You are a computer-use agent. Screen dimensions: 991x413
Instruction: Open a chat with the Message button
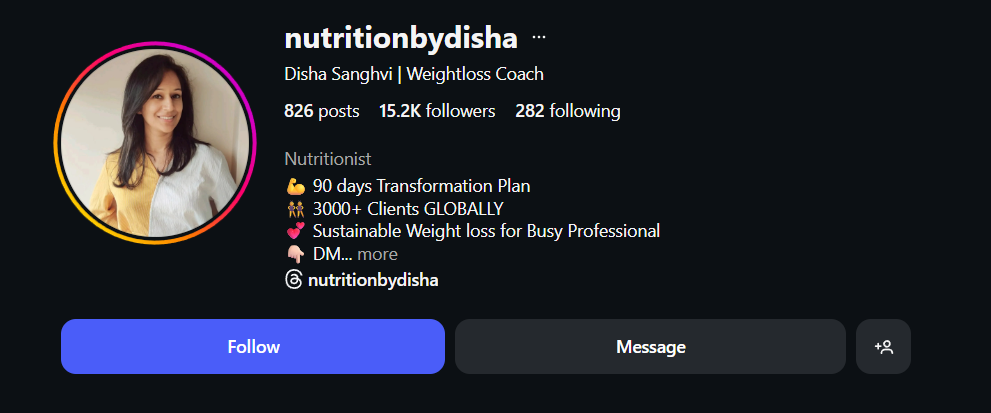(x=650, y=347)
